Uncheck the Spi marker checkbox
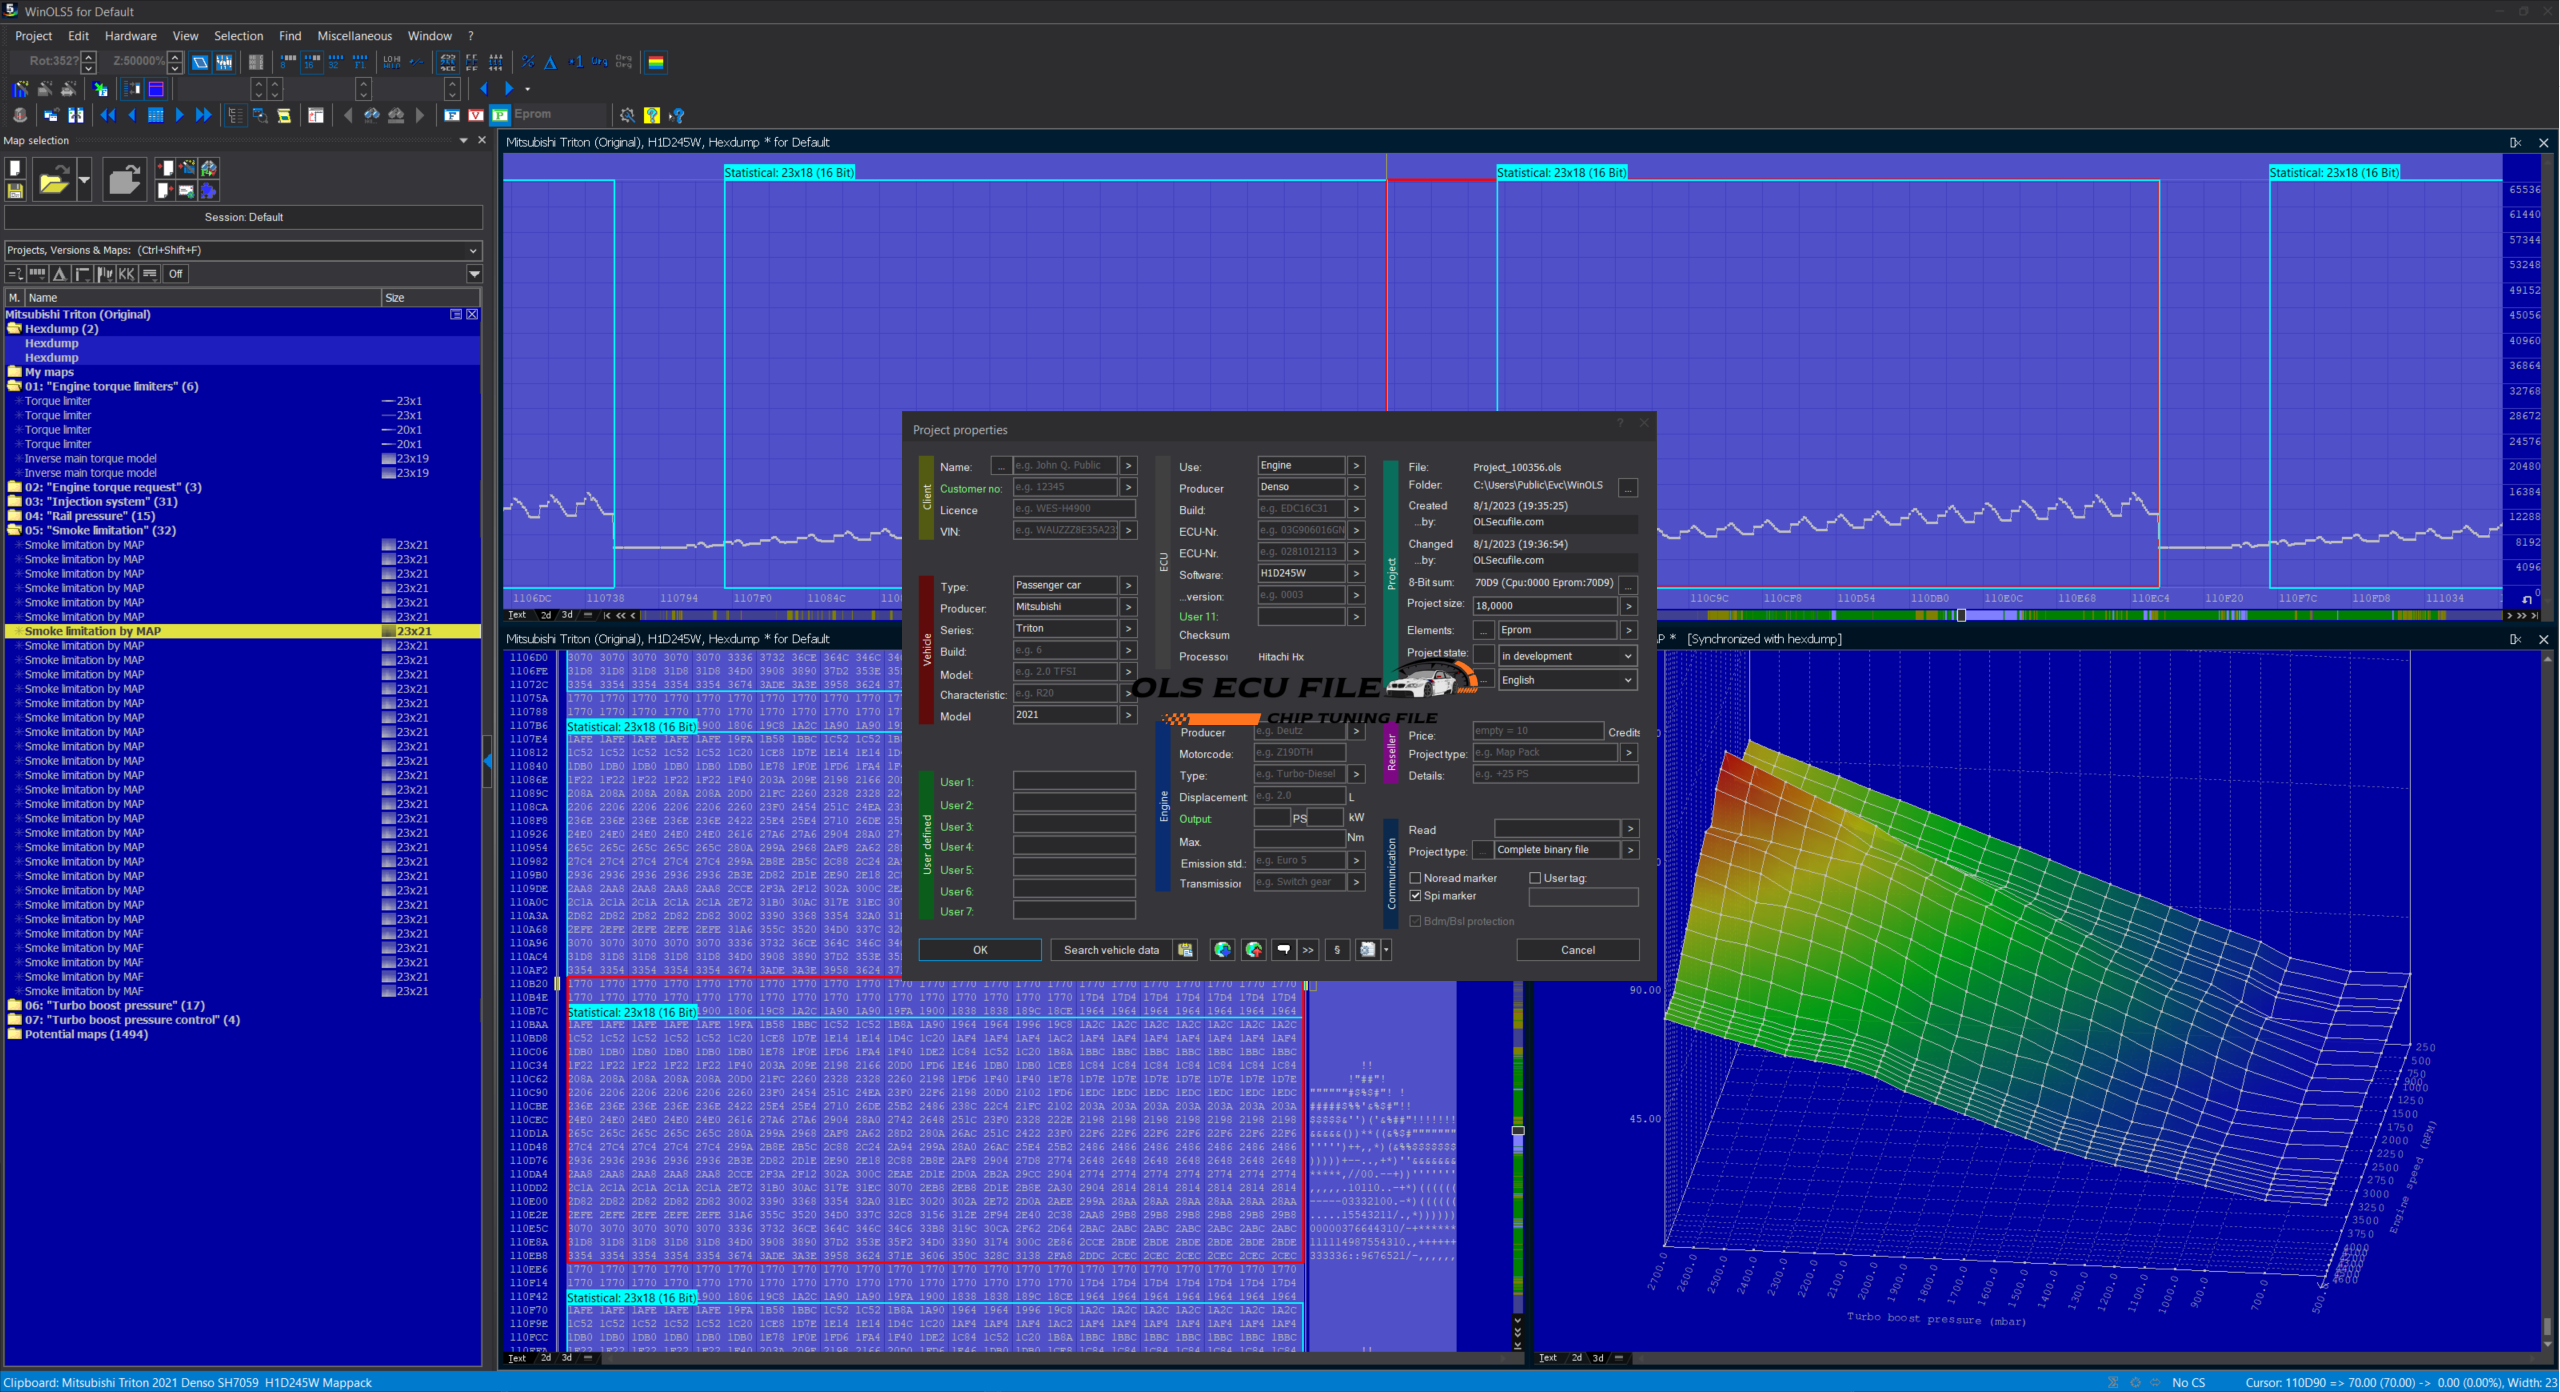 click(1415, 896)
